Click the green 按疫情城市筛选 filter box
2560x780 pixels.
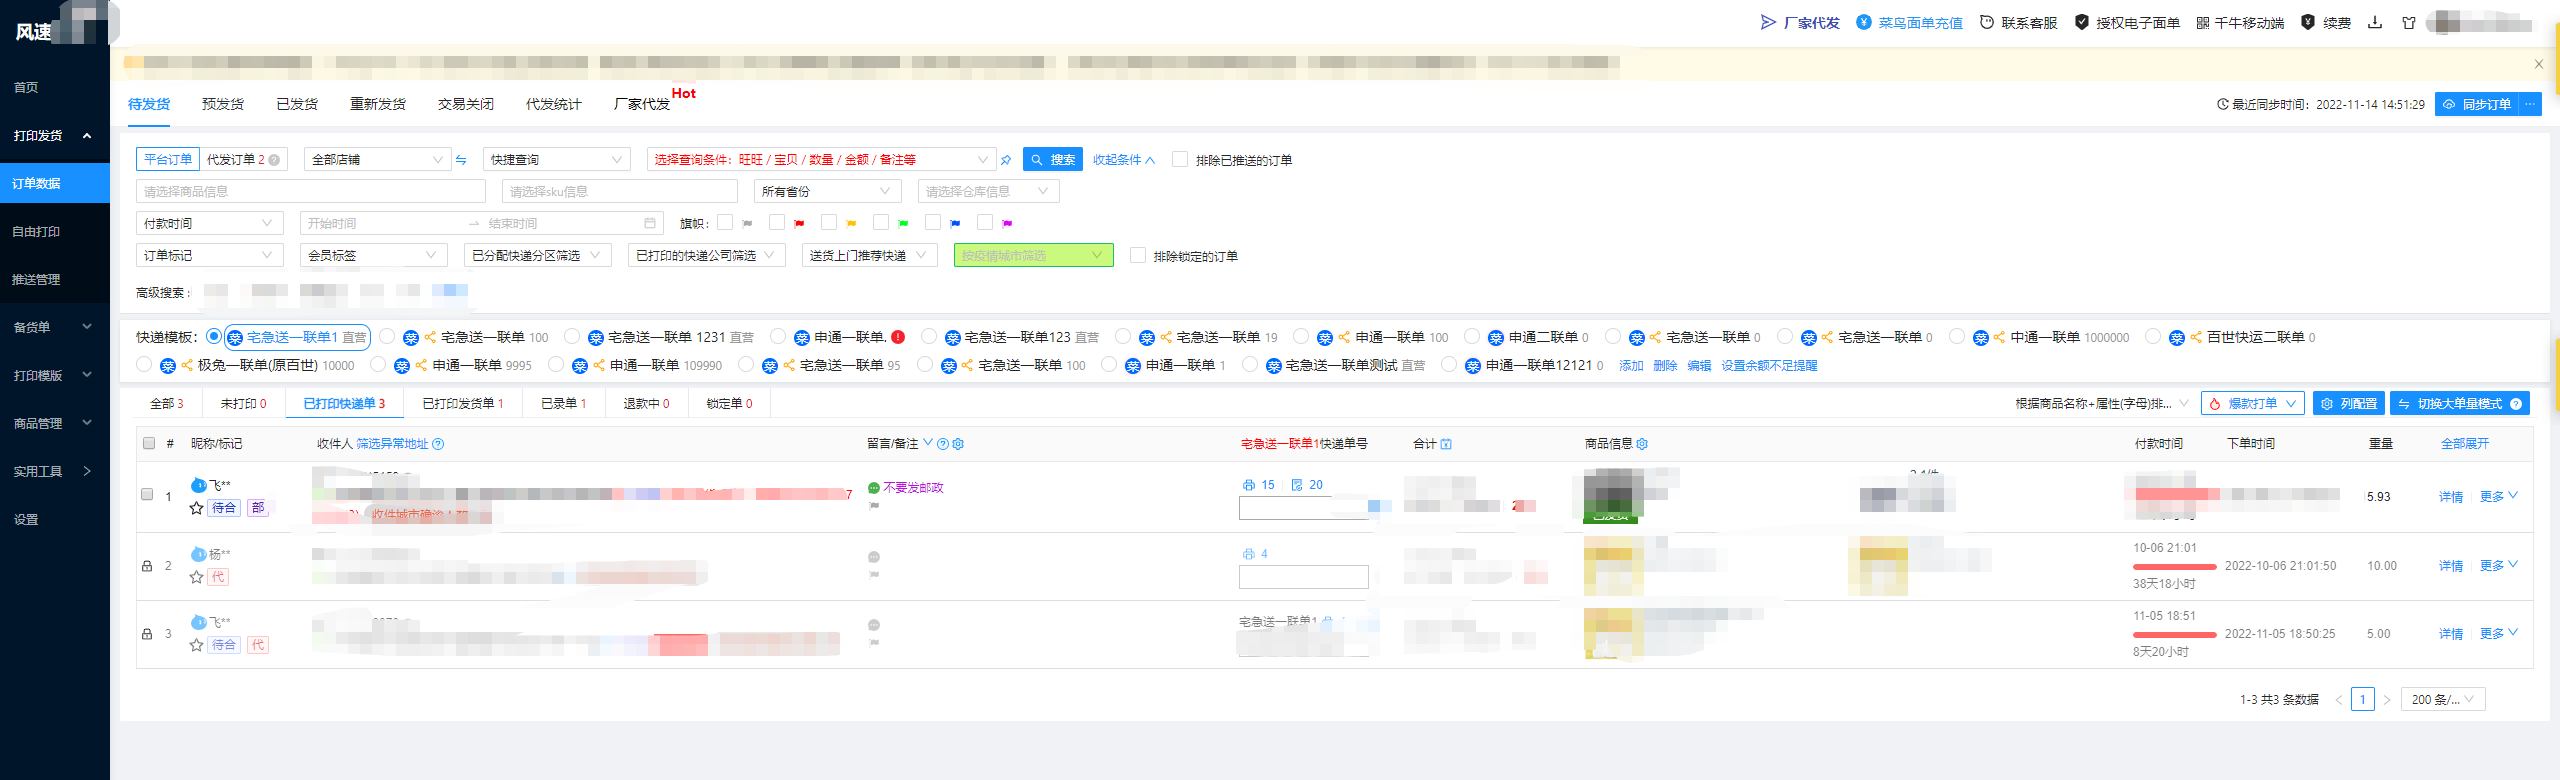(1033, 256)
